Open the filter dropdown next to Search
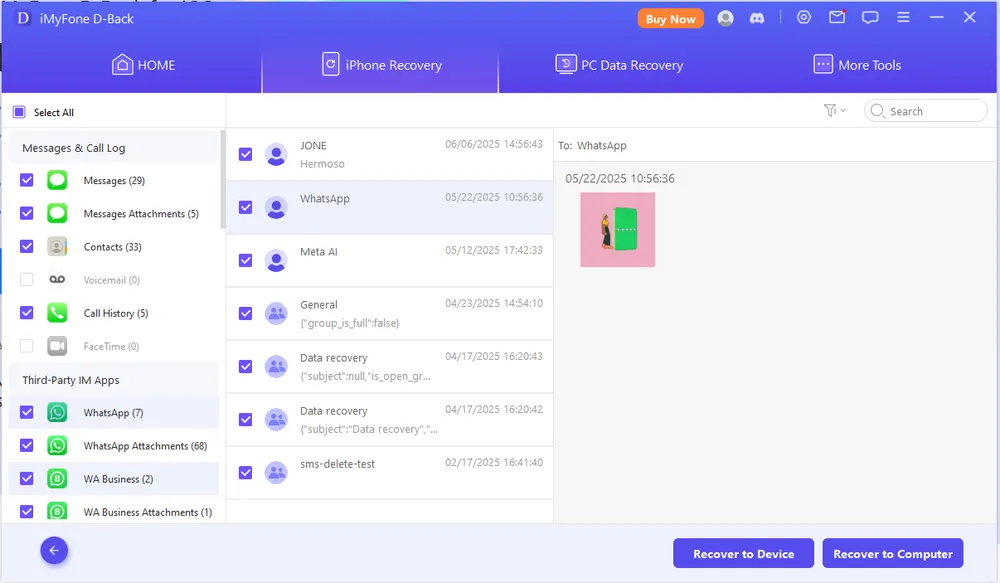Screen dimensions: 1000x583 click(835, 111)
